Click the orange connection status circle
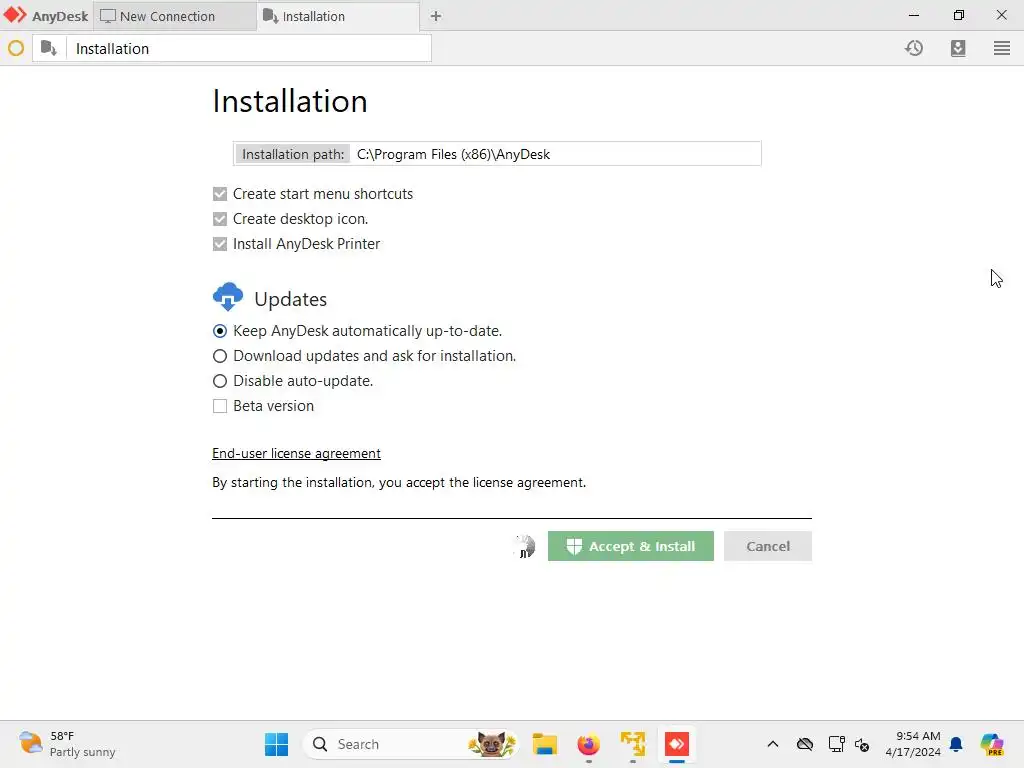This screenshot has height=768, width=1024. coord(16,48)
